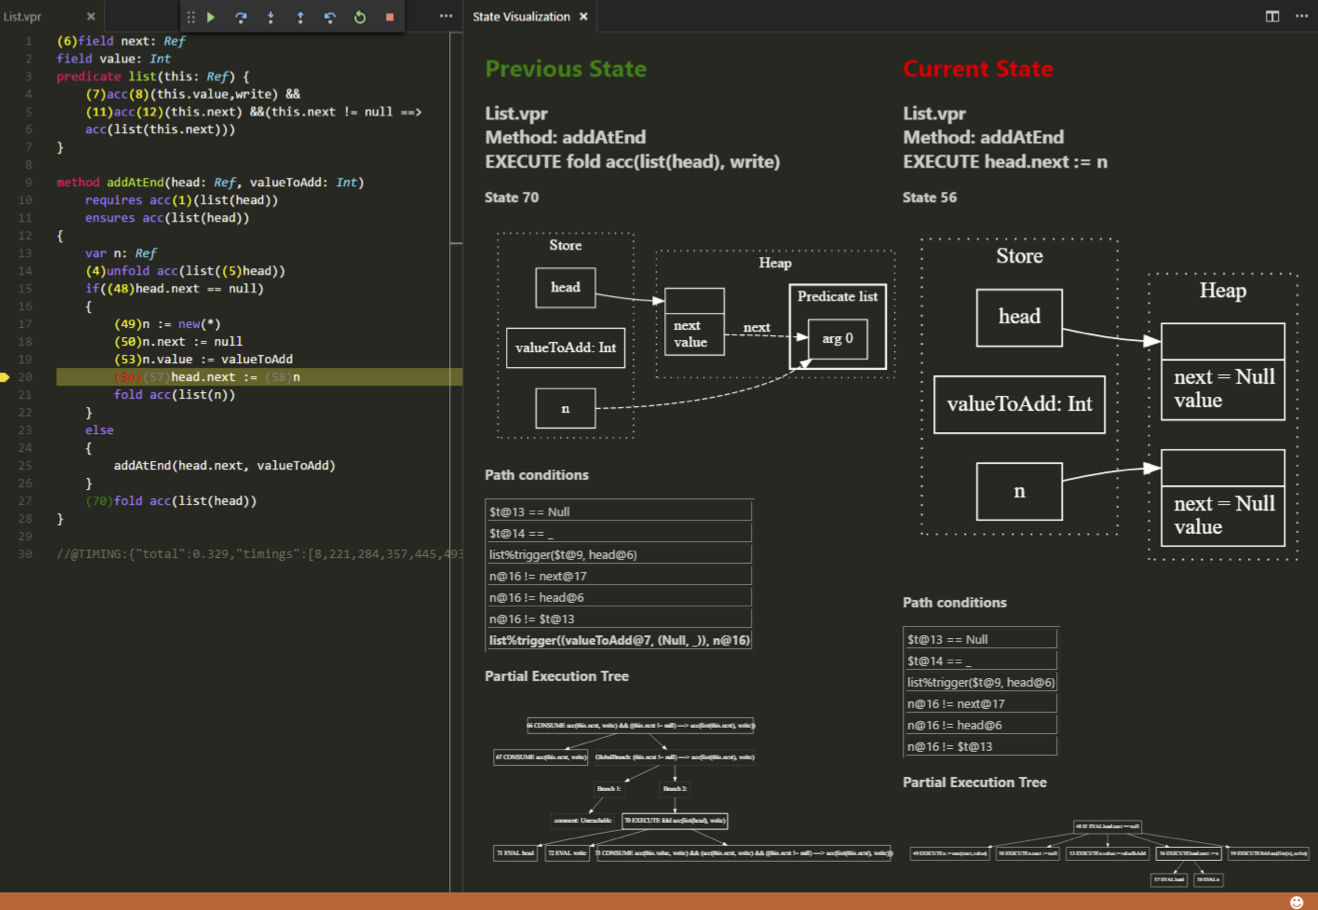Image resolution: width=1318 pixels, height=910 pixels.
Task: Click '56 EXECUTE head.next := n' tree node
Action: click(x=1189, y=853)
